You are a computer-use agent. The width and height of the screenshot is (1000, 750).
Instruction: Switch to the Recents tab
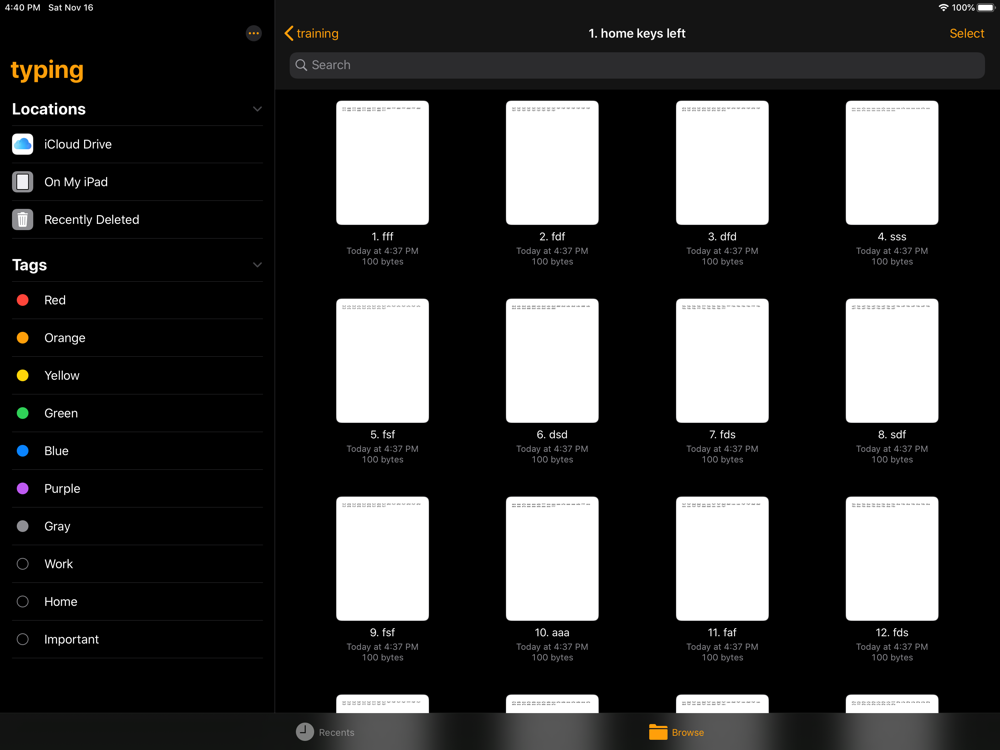pyautogui.click(x=325, y=732)
